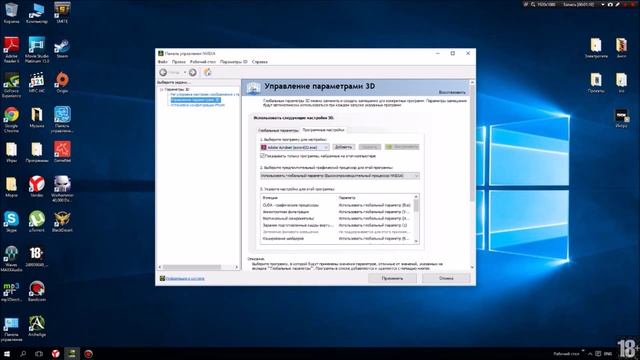Image resolution: width=640 pixels, height=360 pixels.
Task: Switch to the Глобальные параметры tab
Action: 278,130
